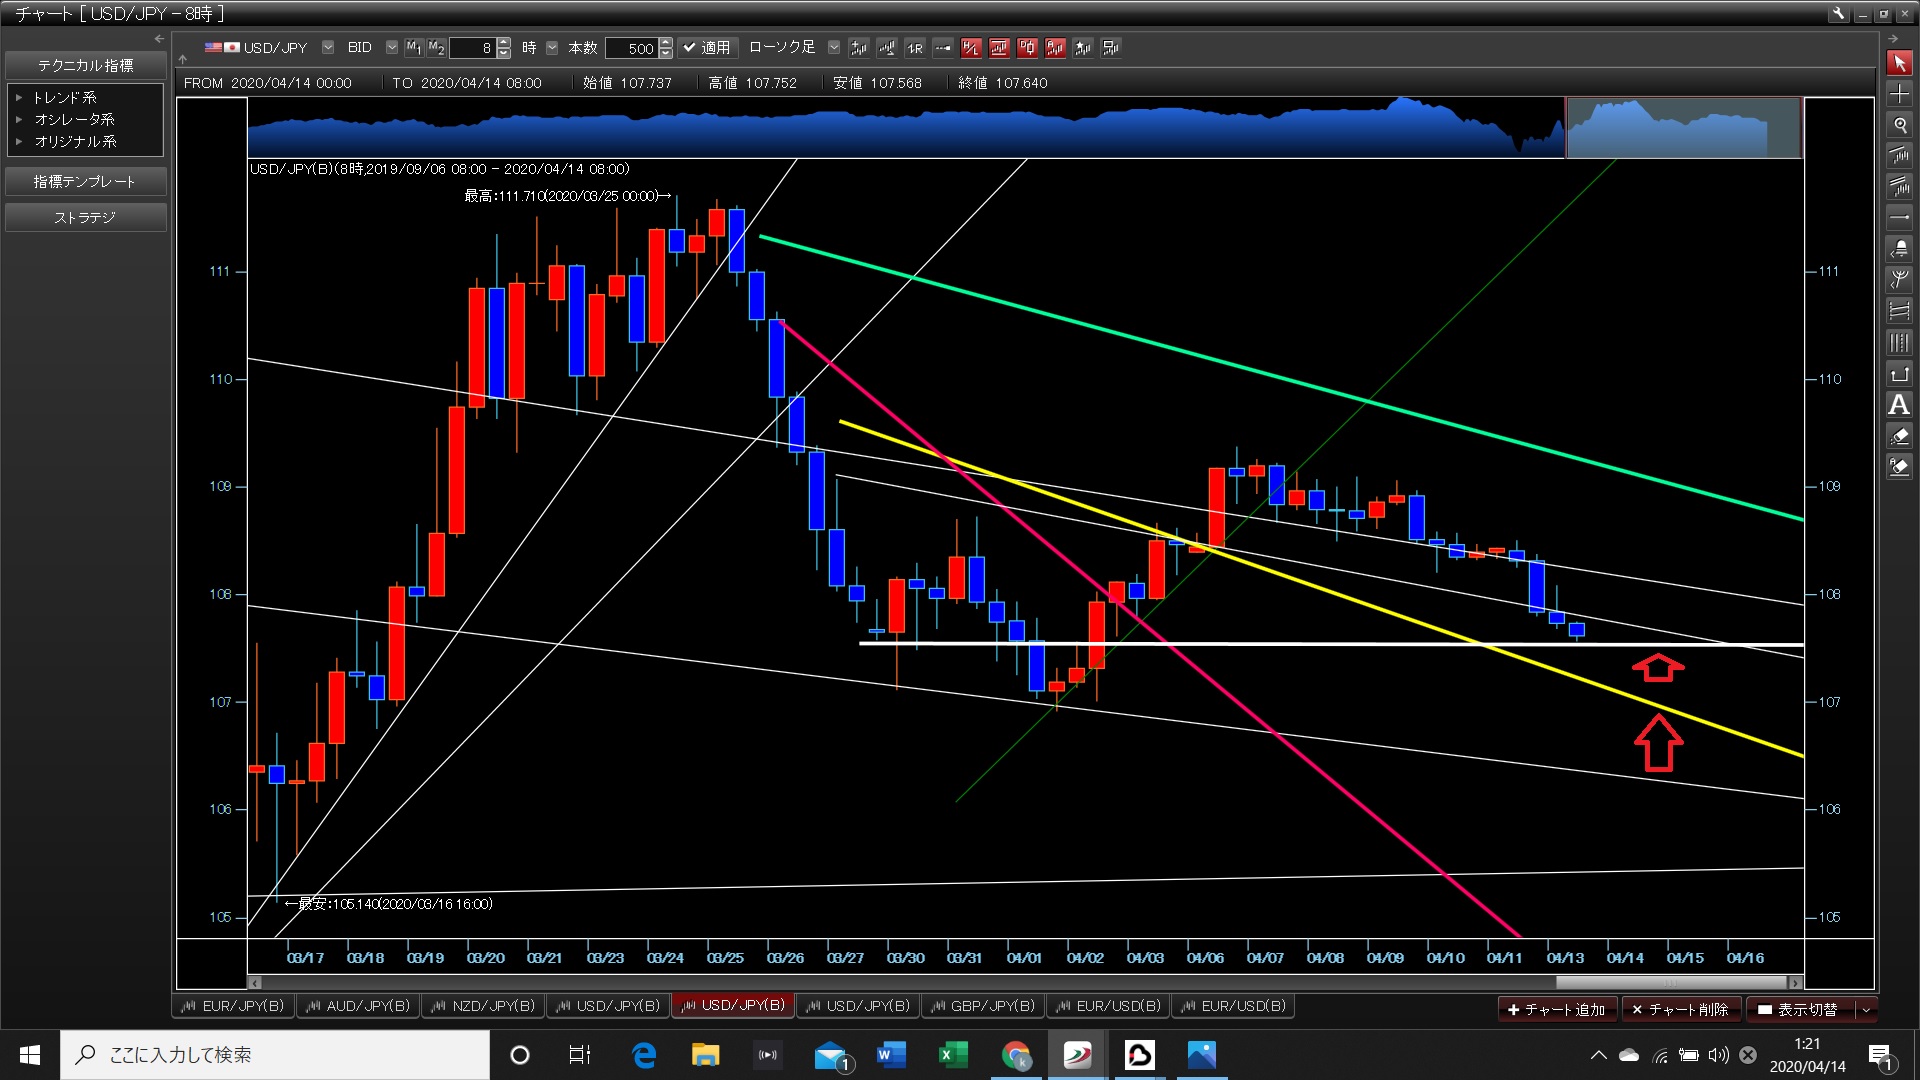The height and width of the screenshot is (1080, 1920).
Task: Select the trendline drawing tool
Action: (x=1899, y=156)
